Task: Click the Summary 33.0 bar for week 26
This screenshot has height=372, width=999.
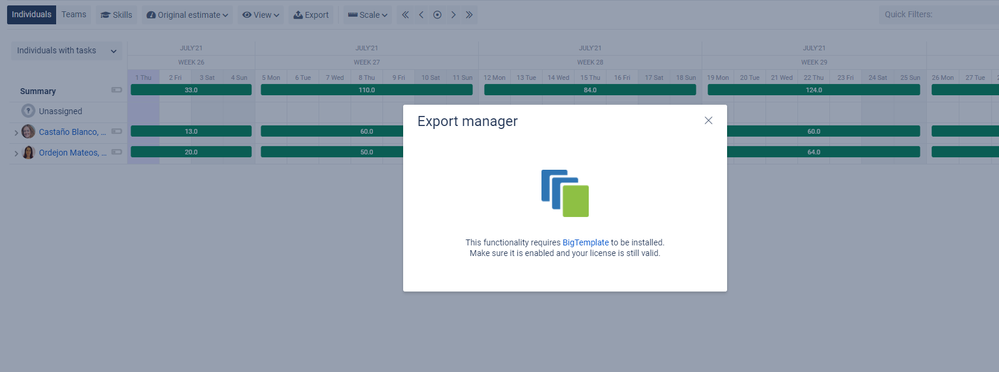Action: click(x=191, y=90)
